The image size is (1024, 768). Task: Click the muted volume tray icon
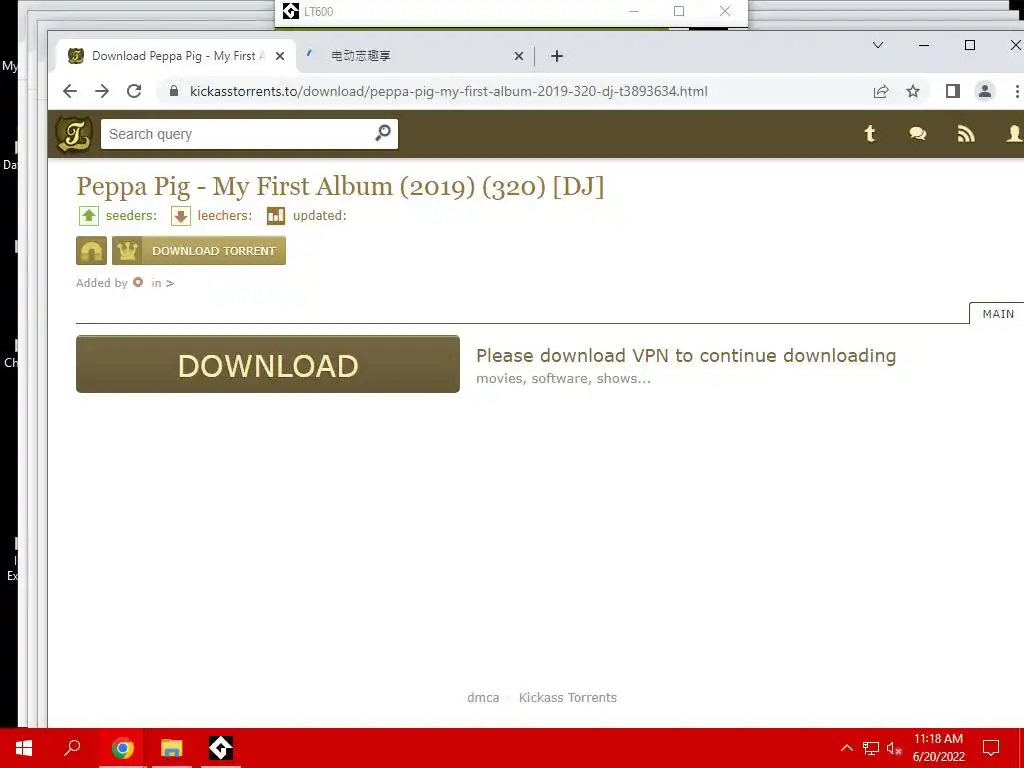[x=894, y=748]
